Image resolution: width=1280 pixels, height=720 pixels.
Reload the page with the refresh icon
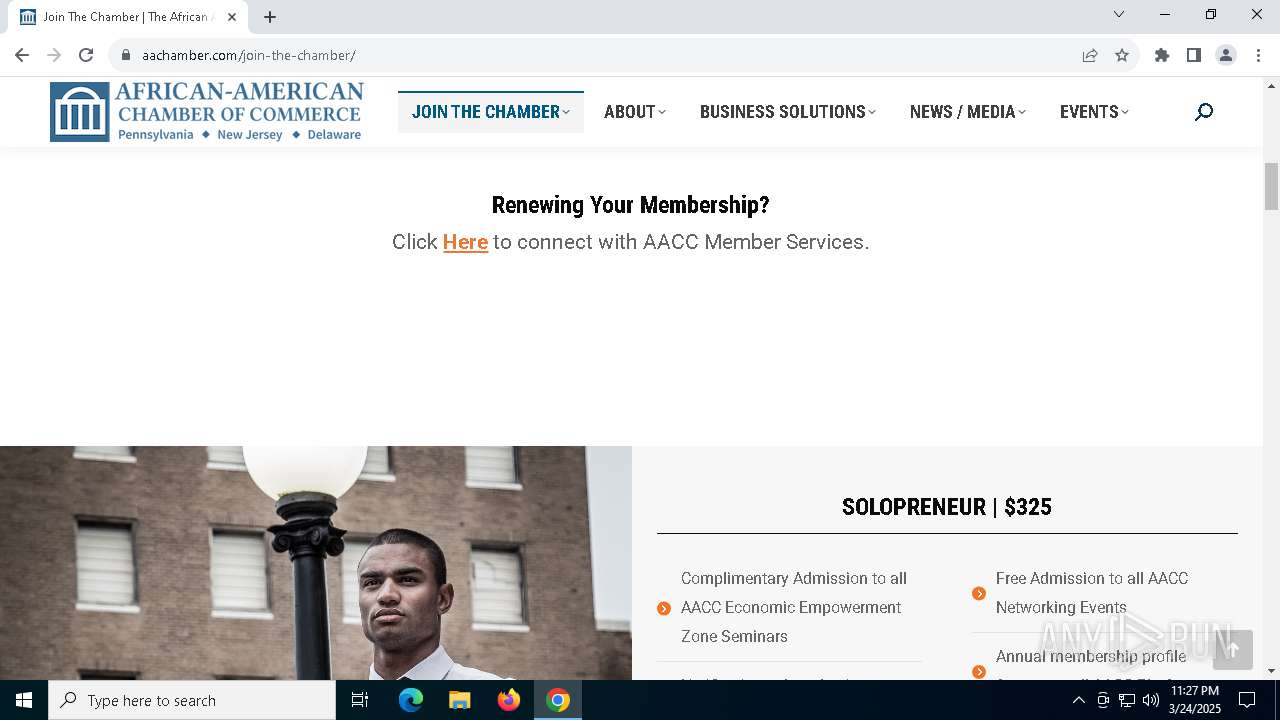click(x=86, y=55)
